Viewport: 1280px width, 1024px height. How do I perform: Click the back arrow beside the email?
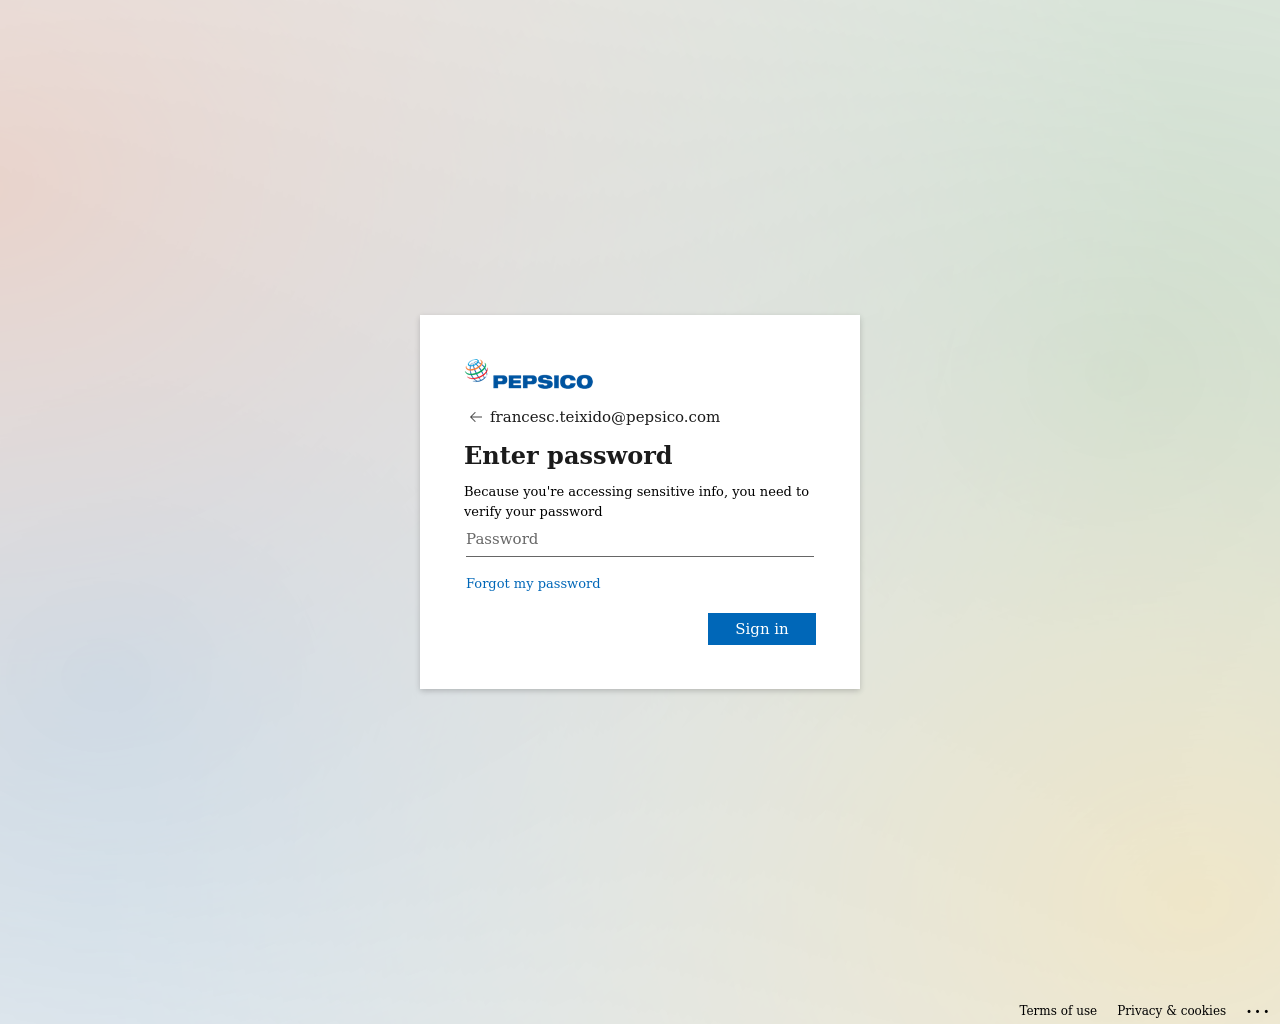476,417
